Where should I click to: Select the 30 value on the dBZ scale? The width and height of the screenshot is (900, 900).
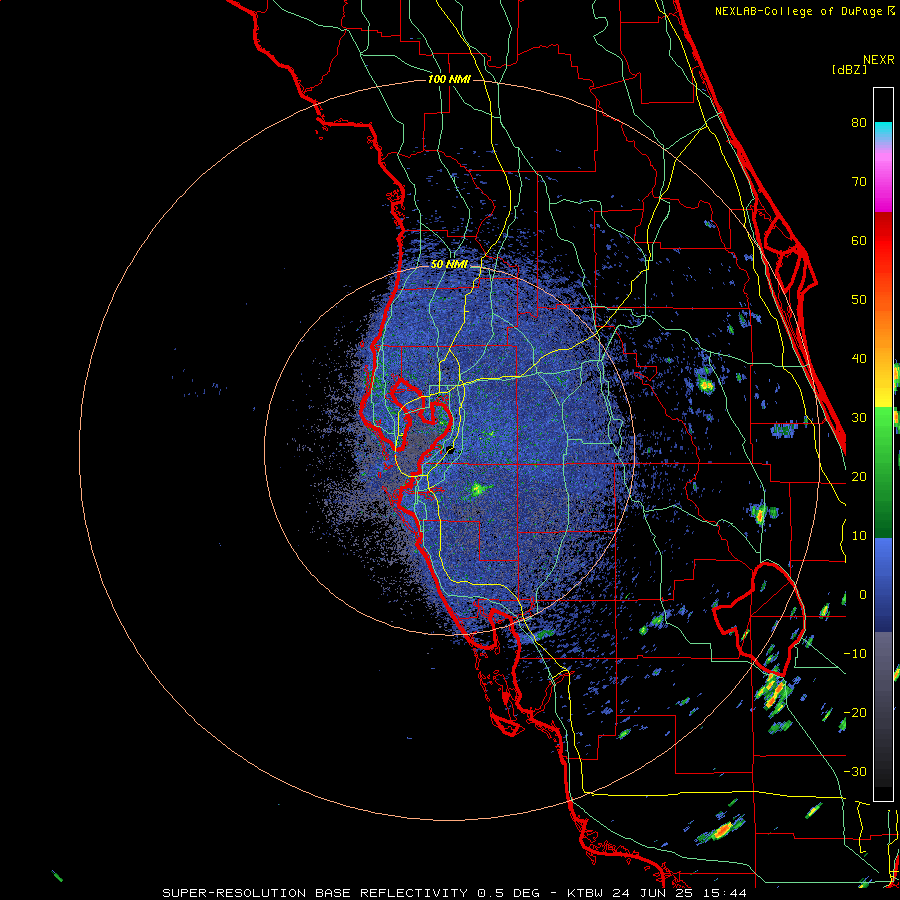pos(859,418)
